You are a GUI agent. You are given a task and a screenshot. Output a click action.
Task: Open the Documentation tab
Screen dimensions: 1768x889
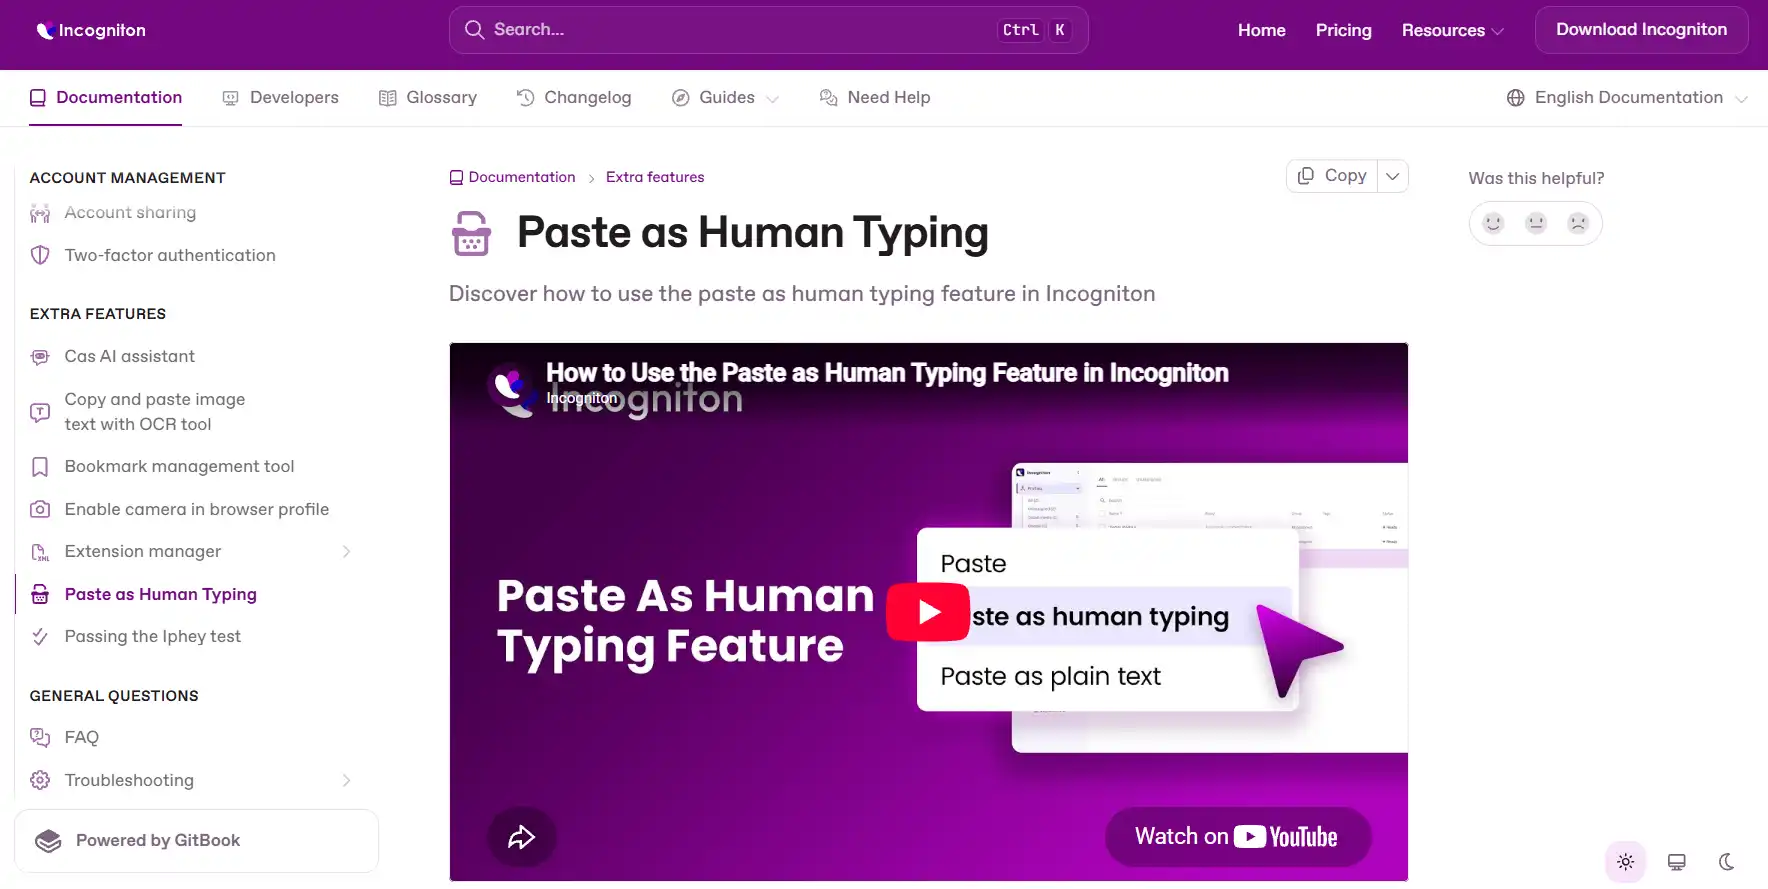tap(106, 98)
